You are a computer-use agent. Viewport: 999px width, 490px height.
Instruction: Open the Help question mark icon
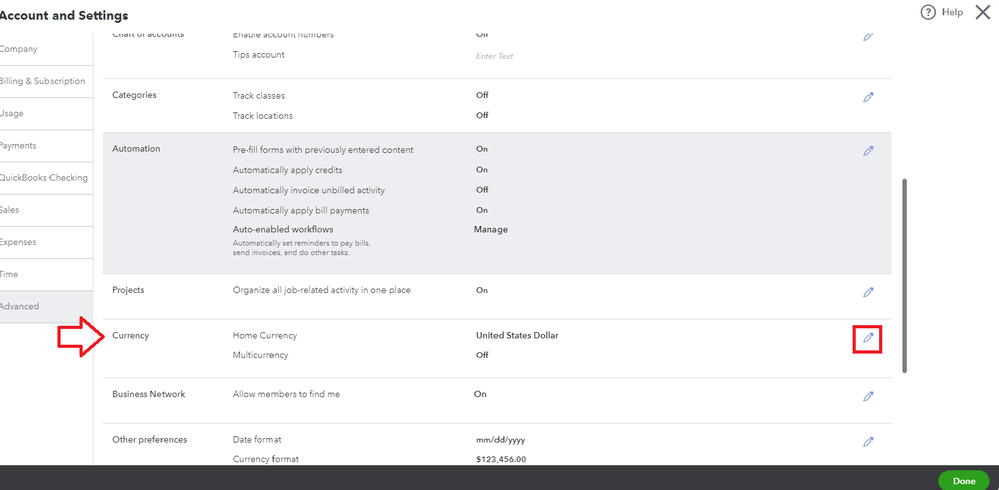pos(927,12)
